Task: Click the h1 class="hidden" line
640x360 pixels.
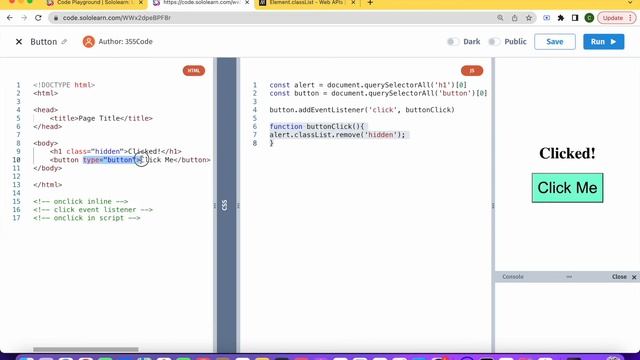Action: click(116, 151)
